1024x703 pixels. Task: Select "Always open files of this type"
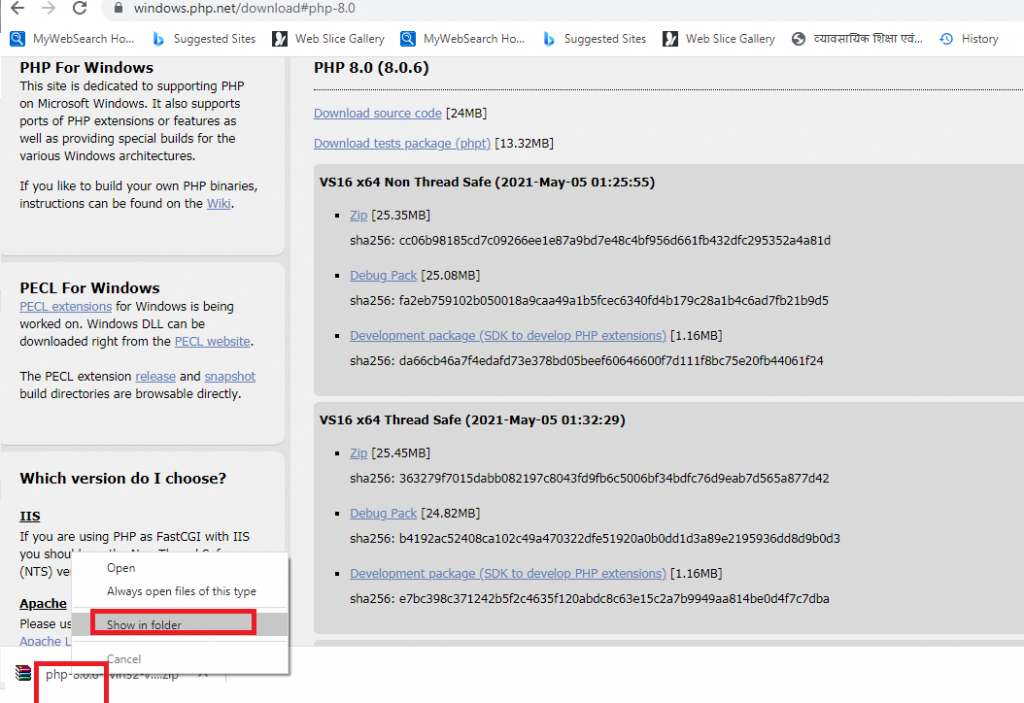click(181, 591)
